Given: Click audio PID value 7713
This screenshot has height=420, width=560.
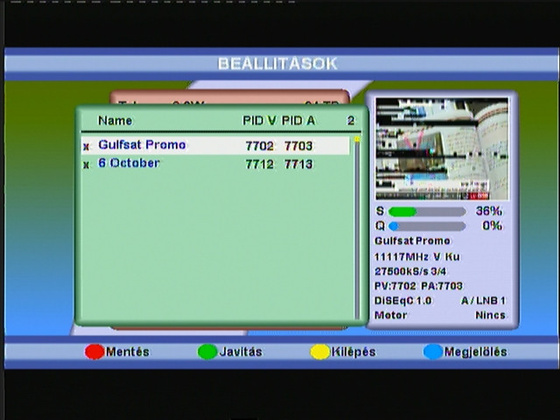Looking at the screenshot, I should 299,164.
